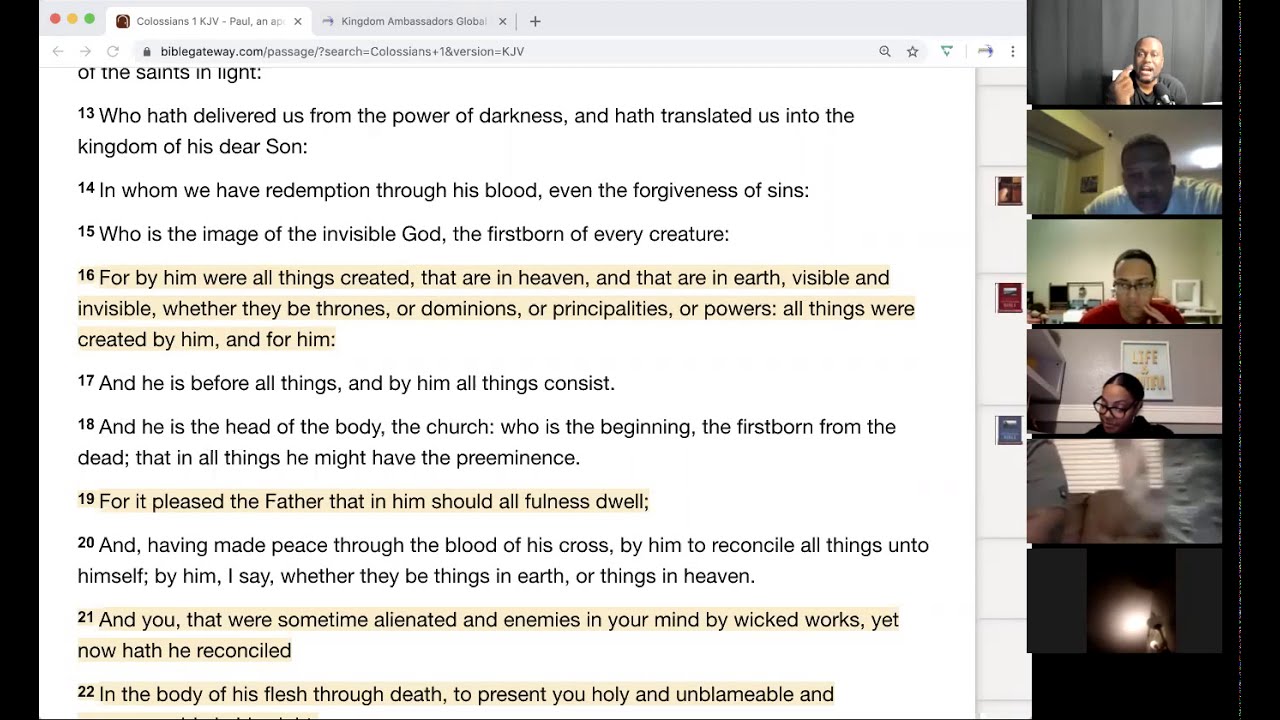Open the blue arrow extension icon
The height and width of the screenshot is (720, 1280).
[x=985, y=51]
